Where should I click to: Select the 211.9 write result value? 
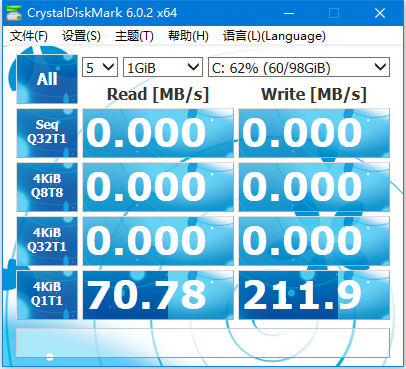click(x=314, y=295)
